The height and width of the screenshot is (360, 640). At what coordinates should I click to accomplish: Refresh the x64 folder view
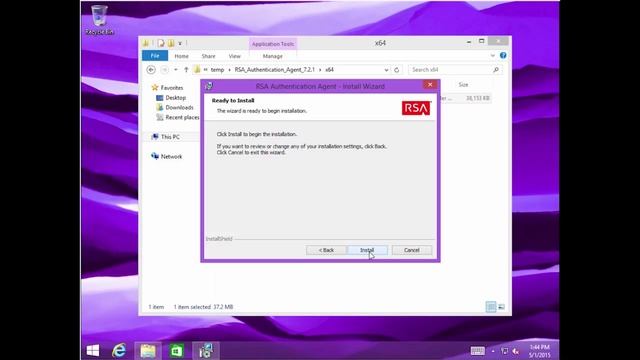click(x=396, y=70)
